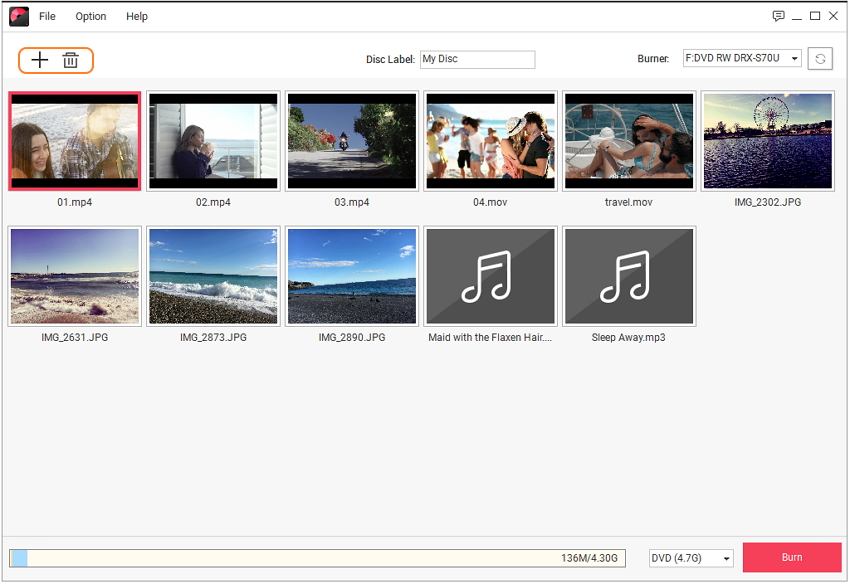Viewport: 850px width, 584px height.
Task: Click the Disc Label text field
Action: [x=477, y=59]
